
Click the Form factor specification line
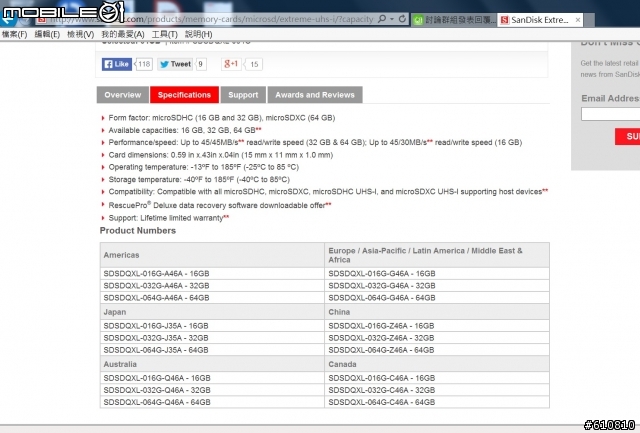click(x=222, y=118)
